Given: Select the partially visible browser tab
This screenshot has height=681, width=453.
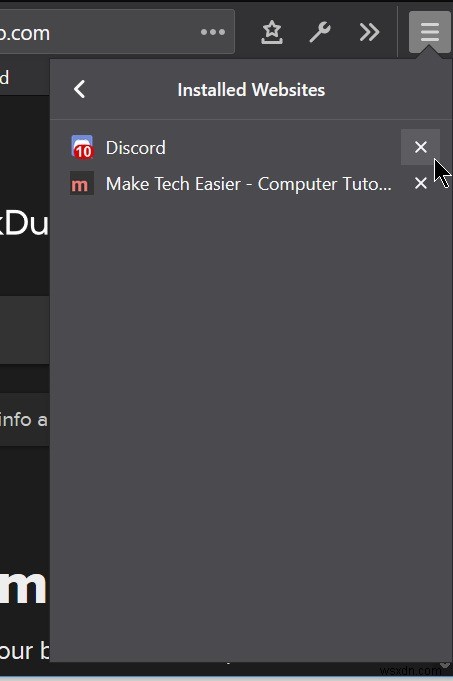Looking at the screenshot, I should tap(24, 78).
